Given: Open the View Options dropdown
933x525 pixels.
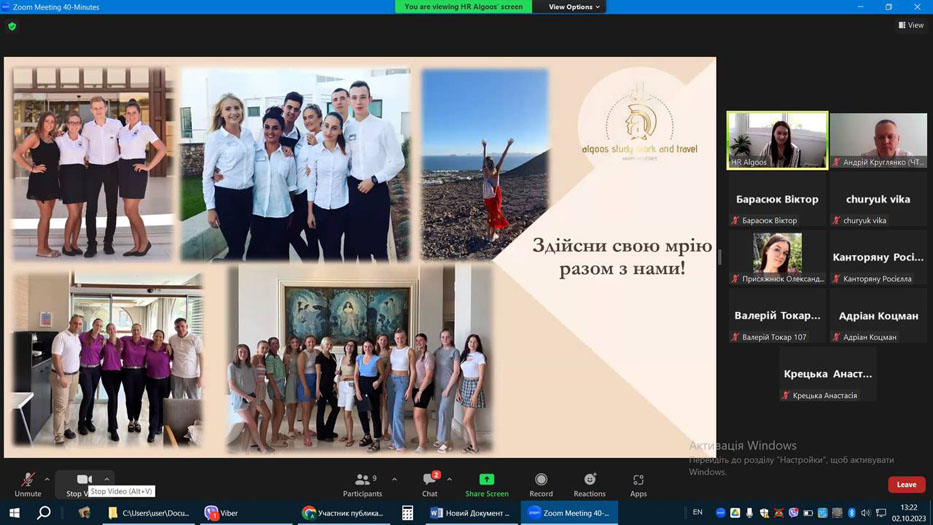Looking at the screenshot, I should 574,7.
